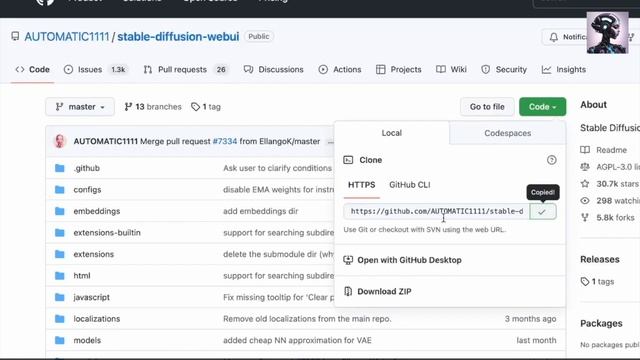640x360 pixels.
Task: Click the copy URL checkmark button
Action: 542,211
